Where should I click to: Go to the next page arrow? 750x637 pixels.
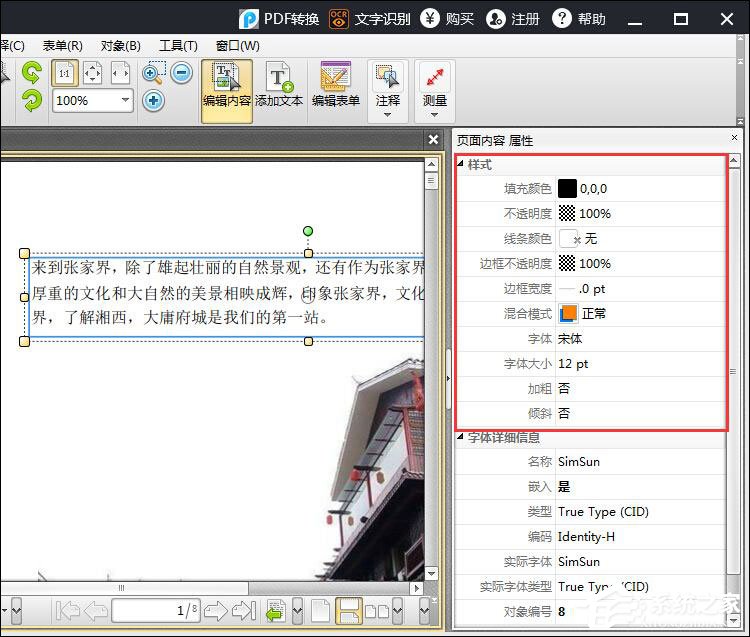[x=216, y=610]
